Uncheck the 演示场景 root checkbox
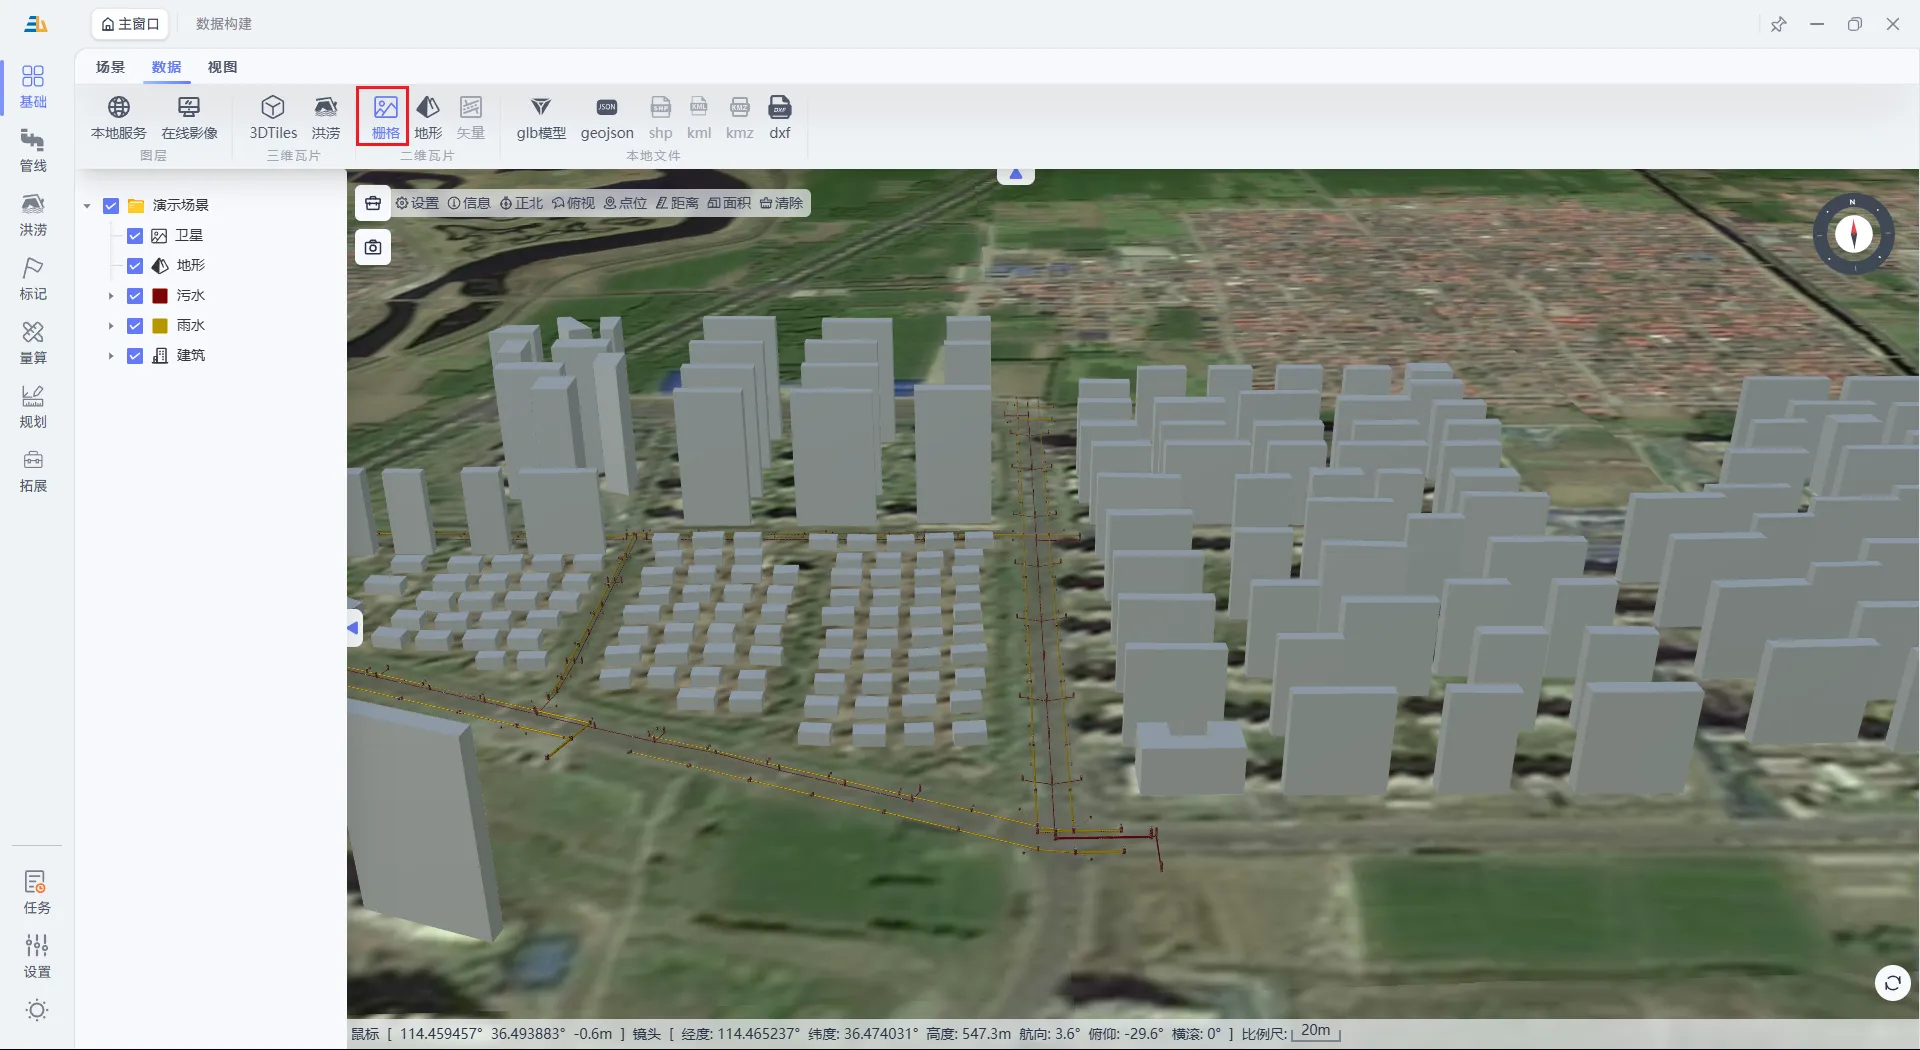 pos(111,206)
